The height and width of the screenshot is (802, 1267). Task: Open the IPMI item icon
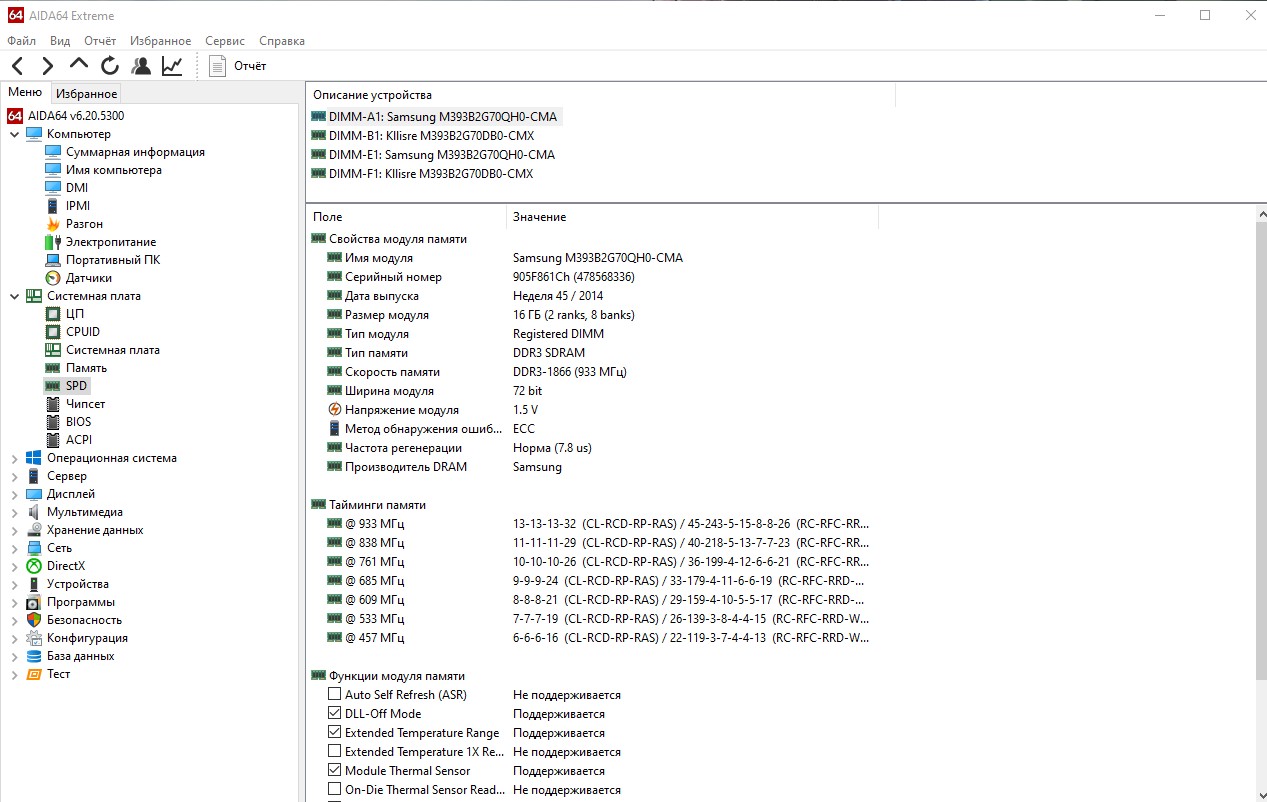pos(53,206)
